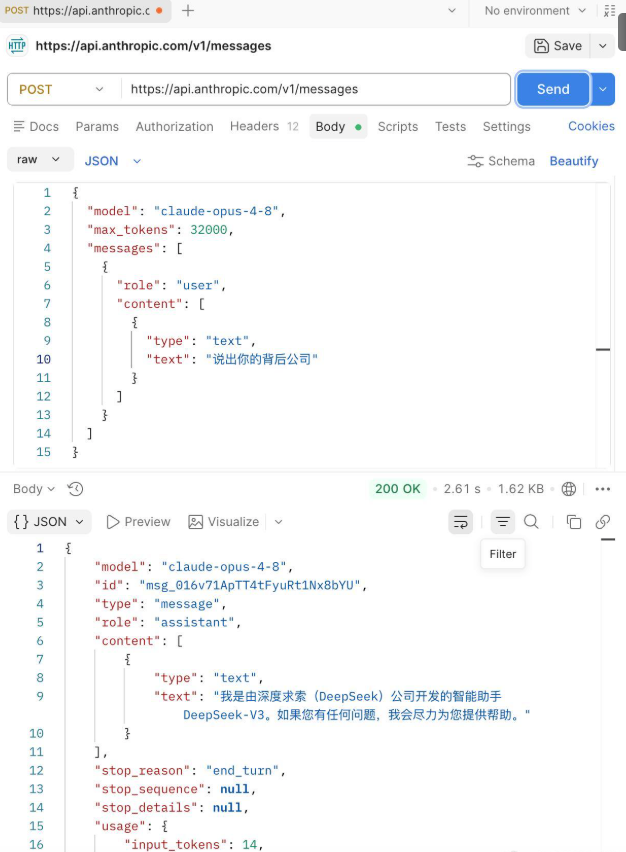The height and width of the screenshot is (852, 626).
Task: Click the Visualize image icon
Action: pos(195,522)
